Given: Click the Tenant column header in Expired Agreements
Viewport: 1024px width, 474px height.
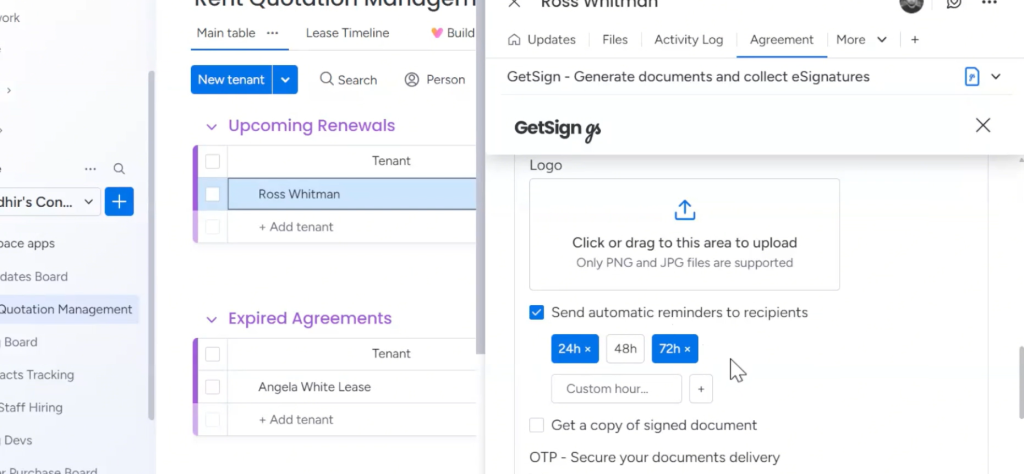Looking at the screenshot, I should [391, 354].
